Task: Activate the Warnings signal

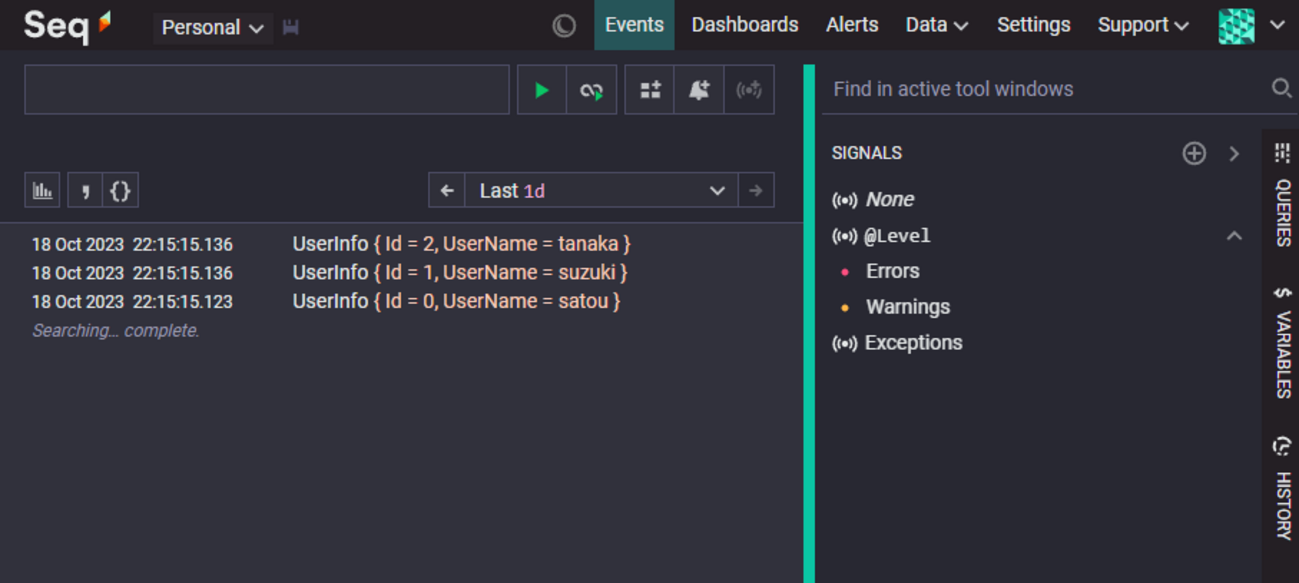Action: click(x=907, y=307)
